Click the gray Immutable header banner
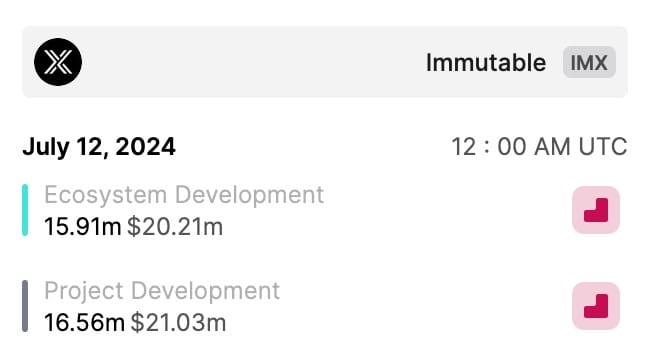Image resolution: width=652 pixels, height=360 pixels. coord(325,62)
